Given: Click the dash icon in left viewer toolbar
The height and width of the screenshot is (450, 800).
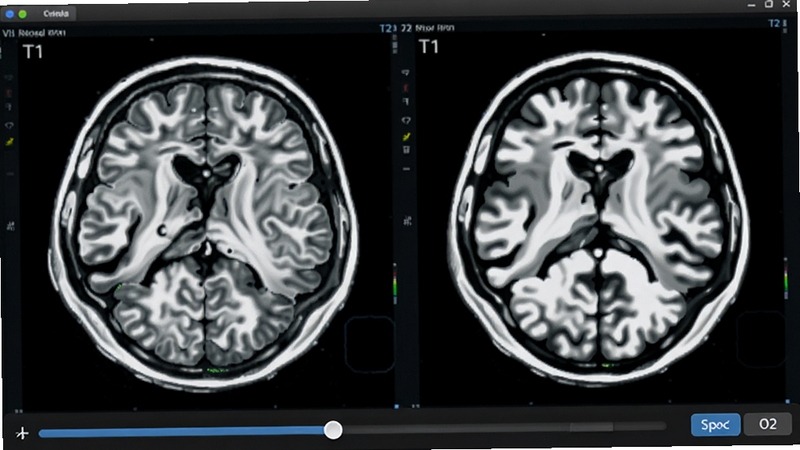Looking at the screenshot, I should pyautogui.click(x=10, y=174).
